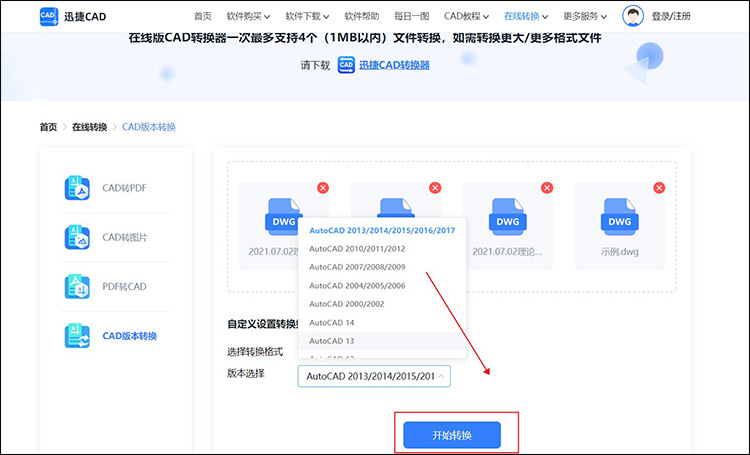This screenshot has width=750, height=455.
Task: Click the 登录/注册 link
Action: point(671,16)
